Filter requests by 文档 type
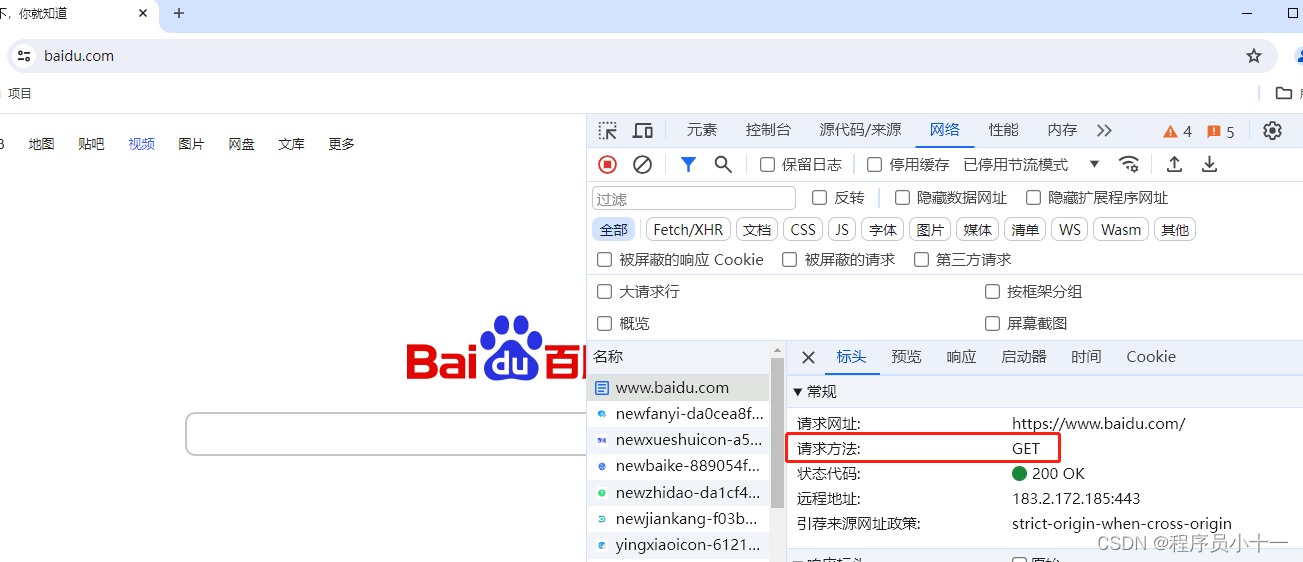 point(757,230)
